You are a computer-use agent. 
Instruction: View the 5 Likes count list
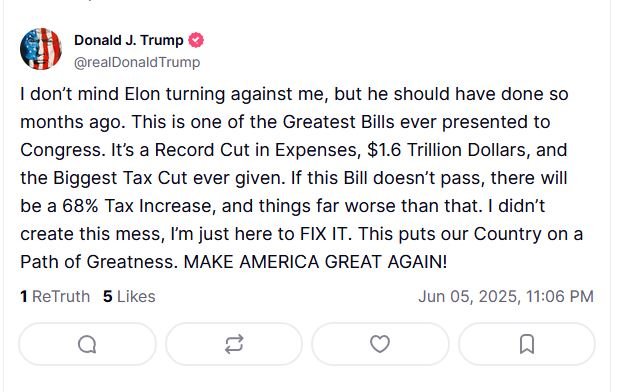129,296
